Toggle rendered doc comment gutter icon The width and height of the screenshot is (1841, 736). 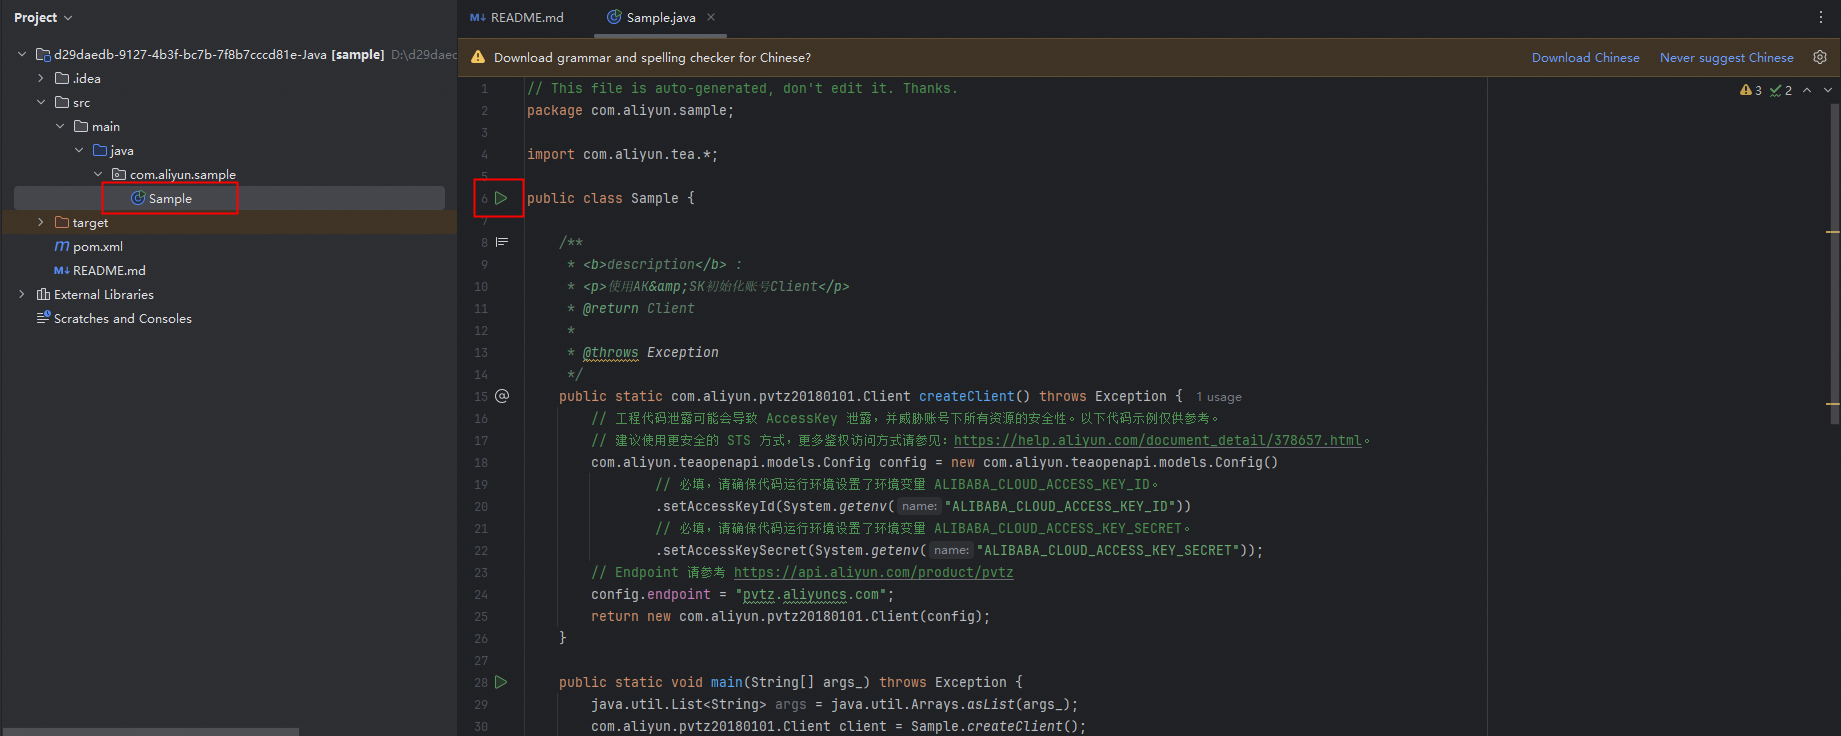502,242
